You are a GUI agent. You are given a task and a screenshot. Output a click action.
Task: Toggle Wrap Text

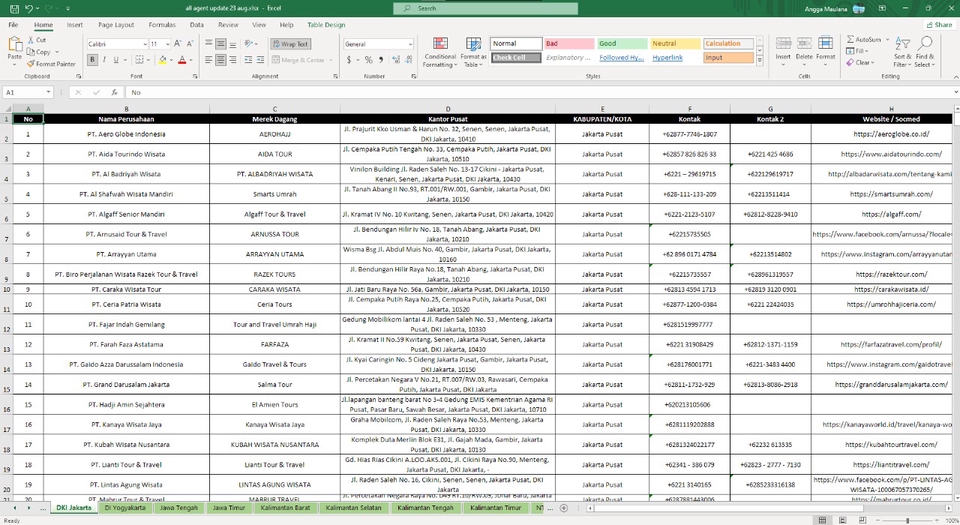click(x=291, y=44)
